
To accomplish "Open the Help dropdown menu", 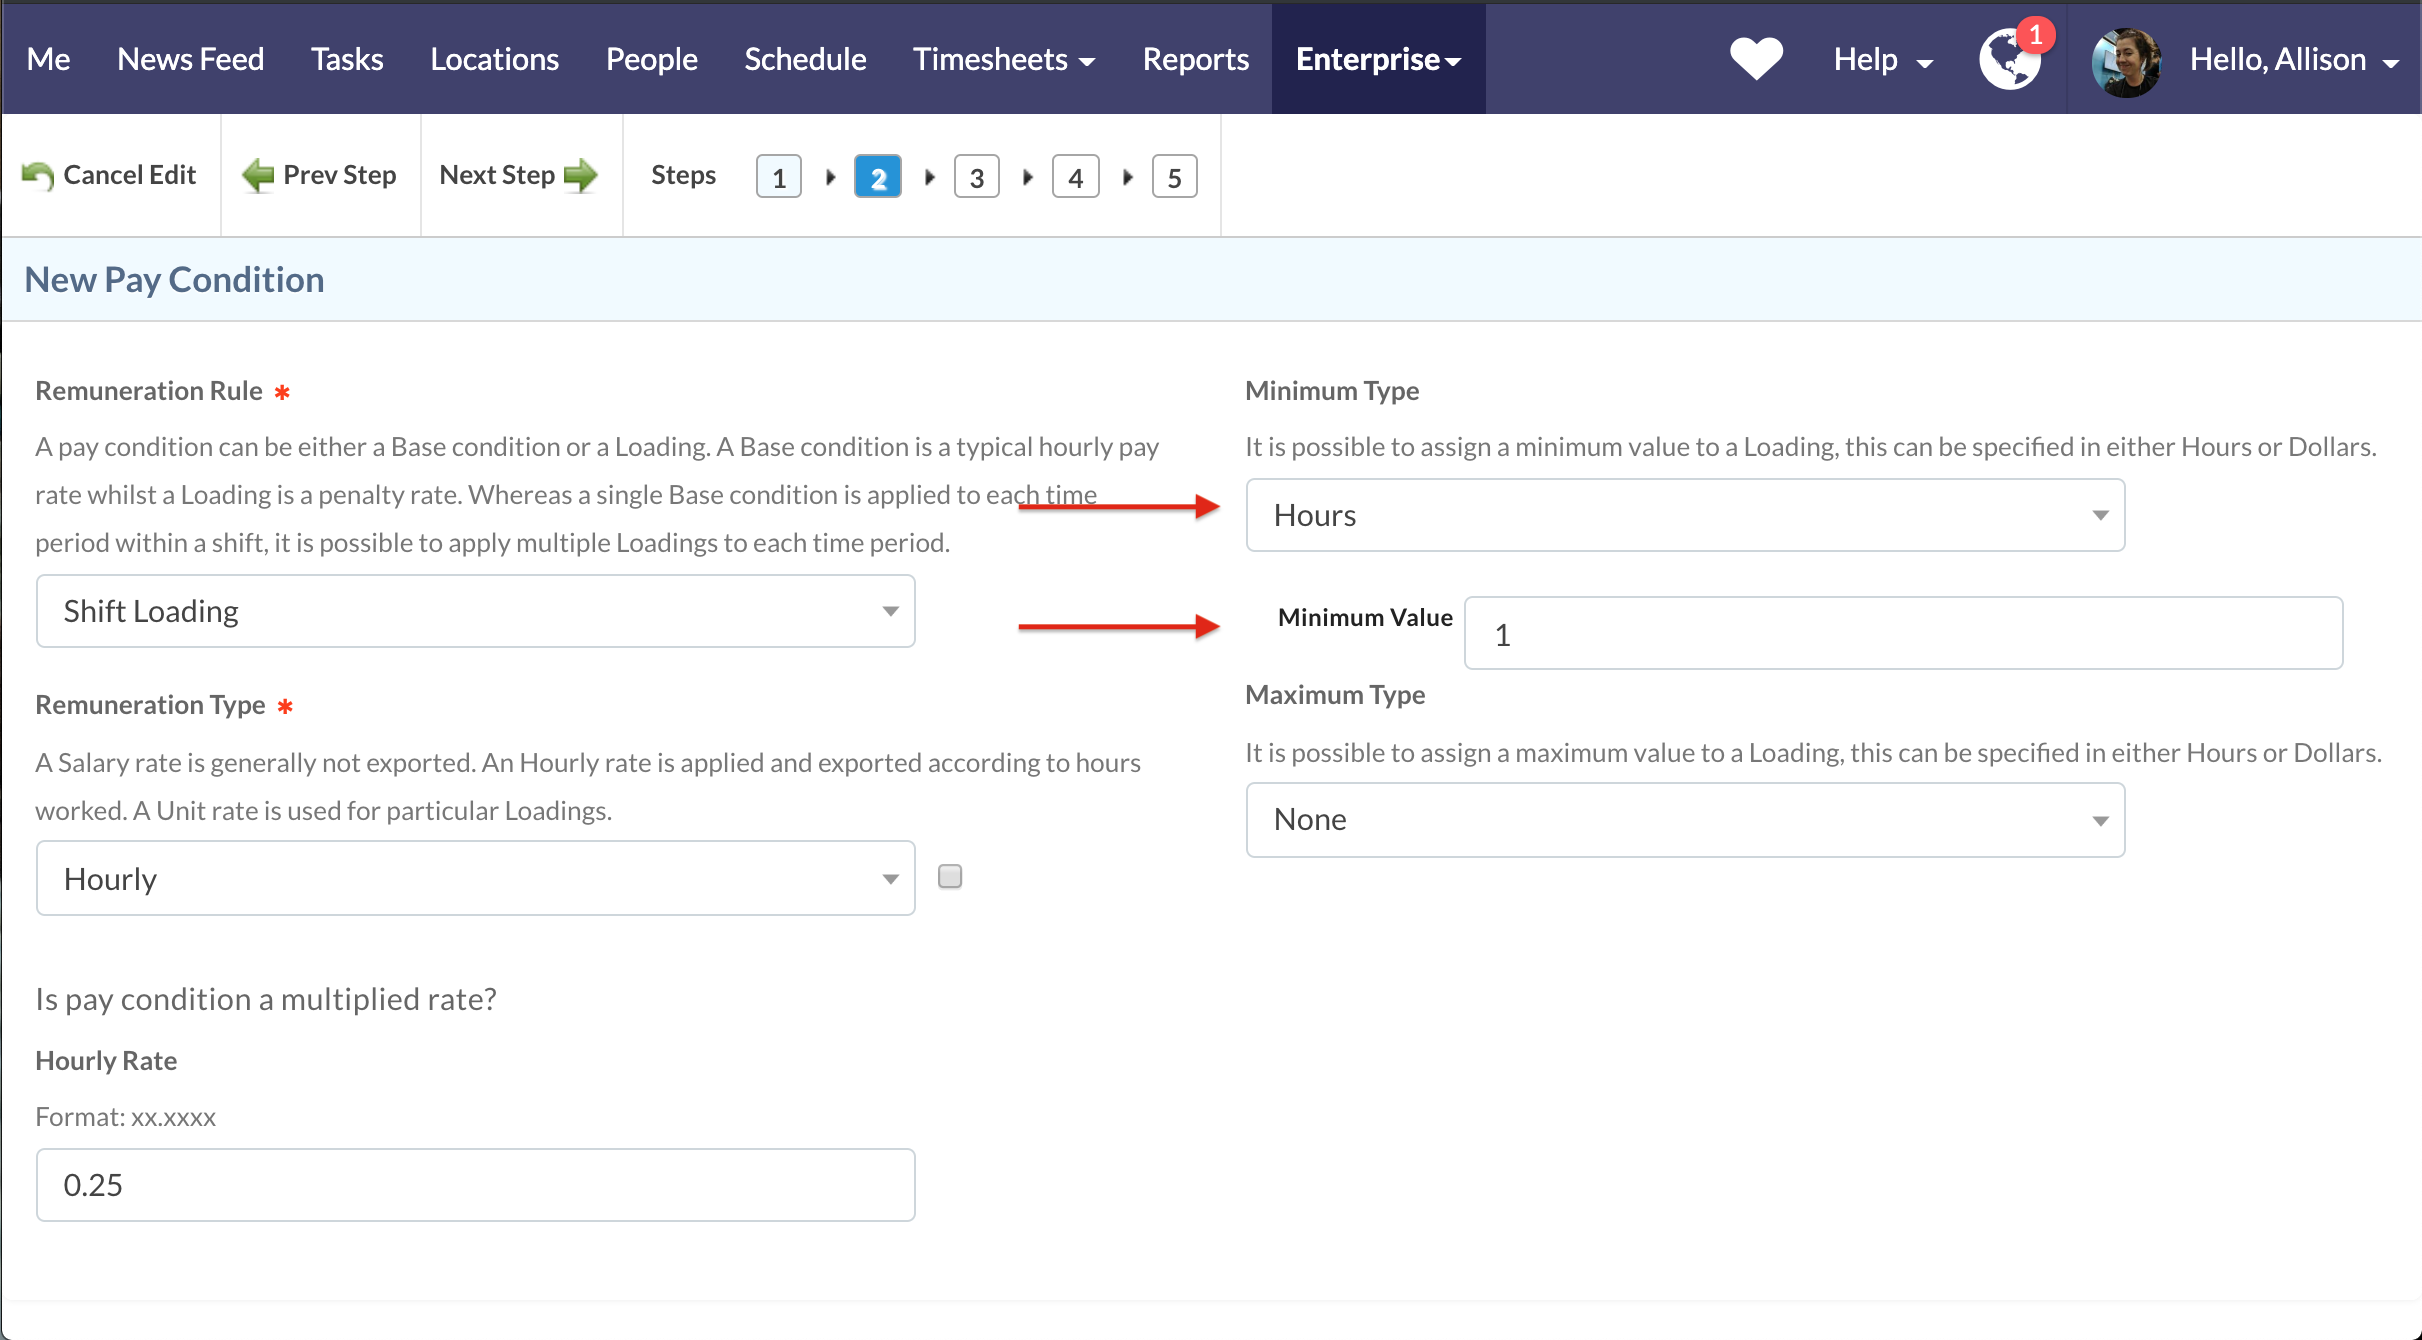I will [1881, 59].
